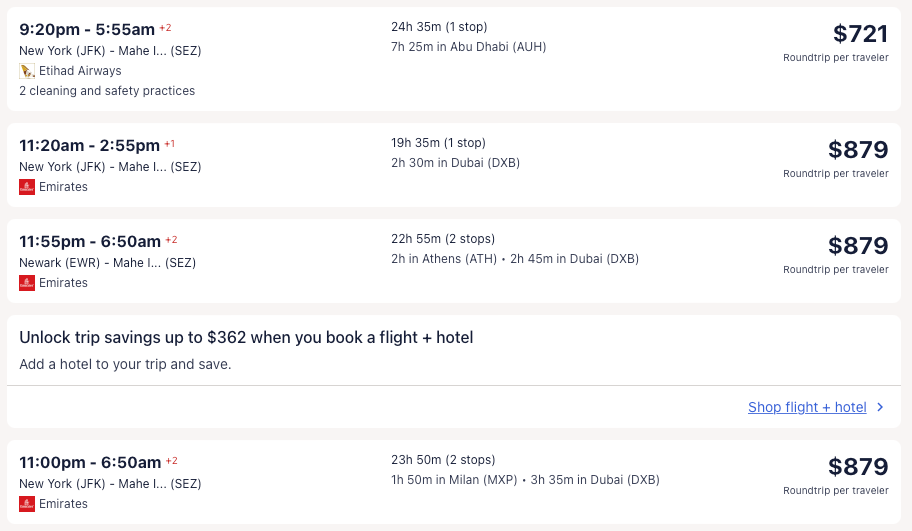Click the $879 price on the 19h 35m flight
Screen dimensions: 912x531
click(x=858, y=150)
